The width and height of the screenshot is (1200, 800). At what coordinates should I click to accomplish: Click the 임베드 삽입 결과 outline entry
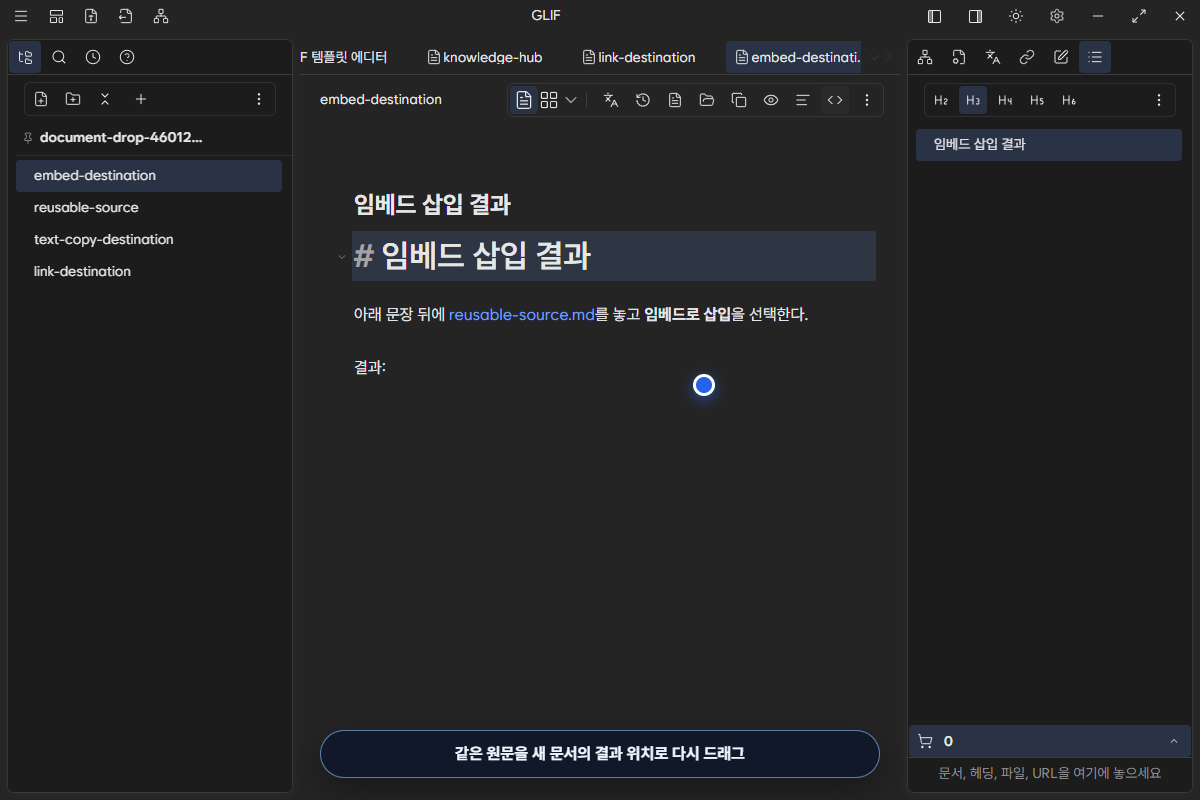tap(1049, 144)
